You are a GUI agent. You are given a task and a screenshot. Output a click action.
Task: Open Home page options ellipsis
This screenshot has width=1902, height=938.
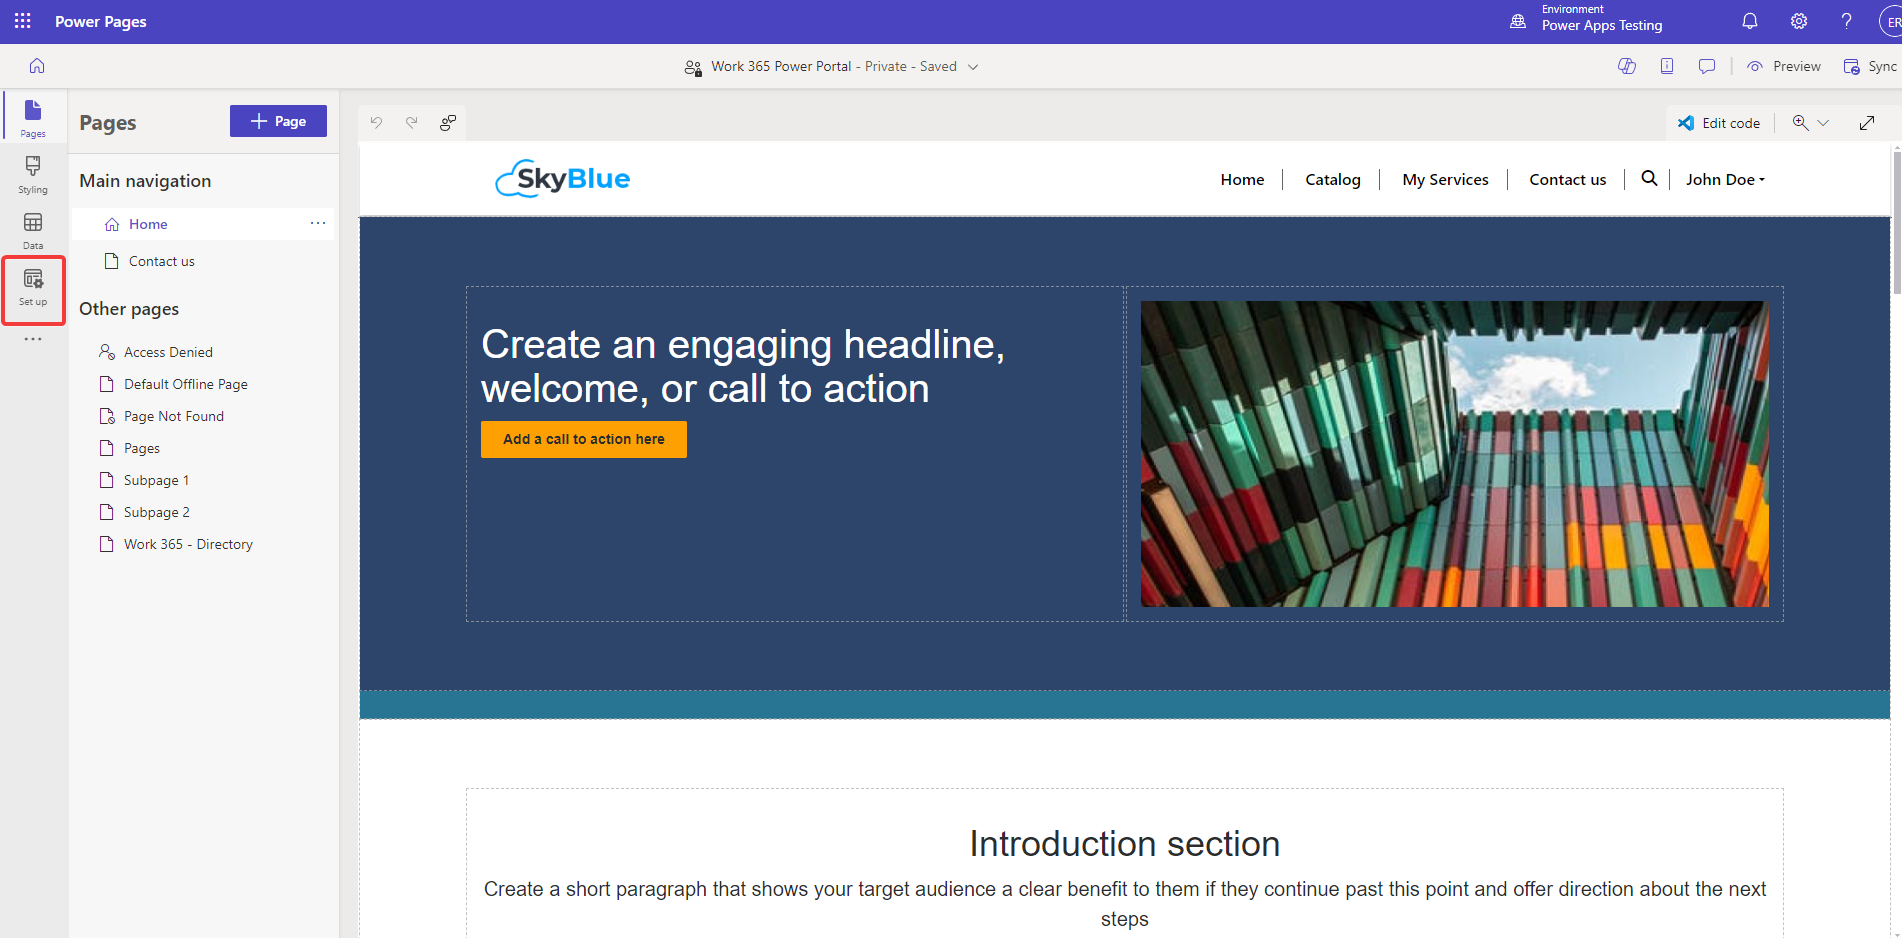[318, 223]
